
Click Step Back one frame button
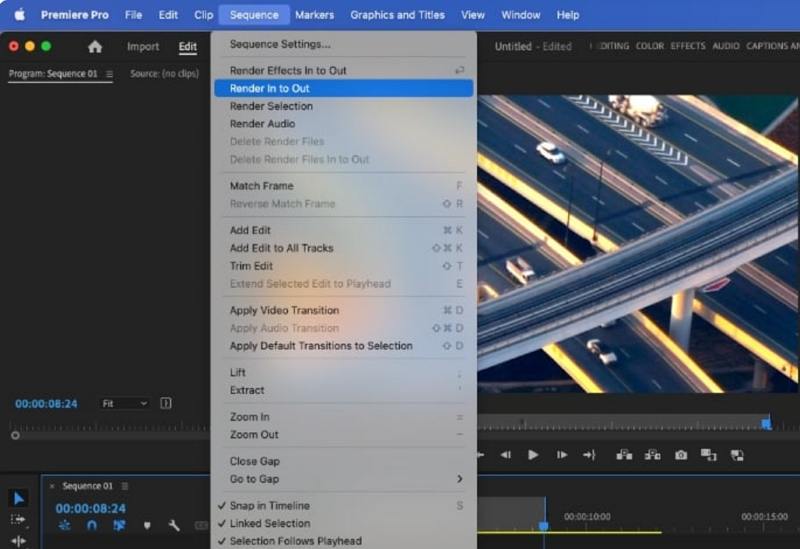[506, 455]
